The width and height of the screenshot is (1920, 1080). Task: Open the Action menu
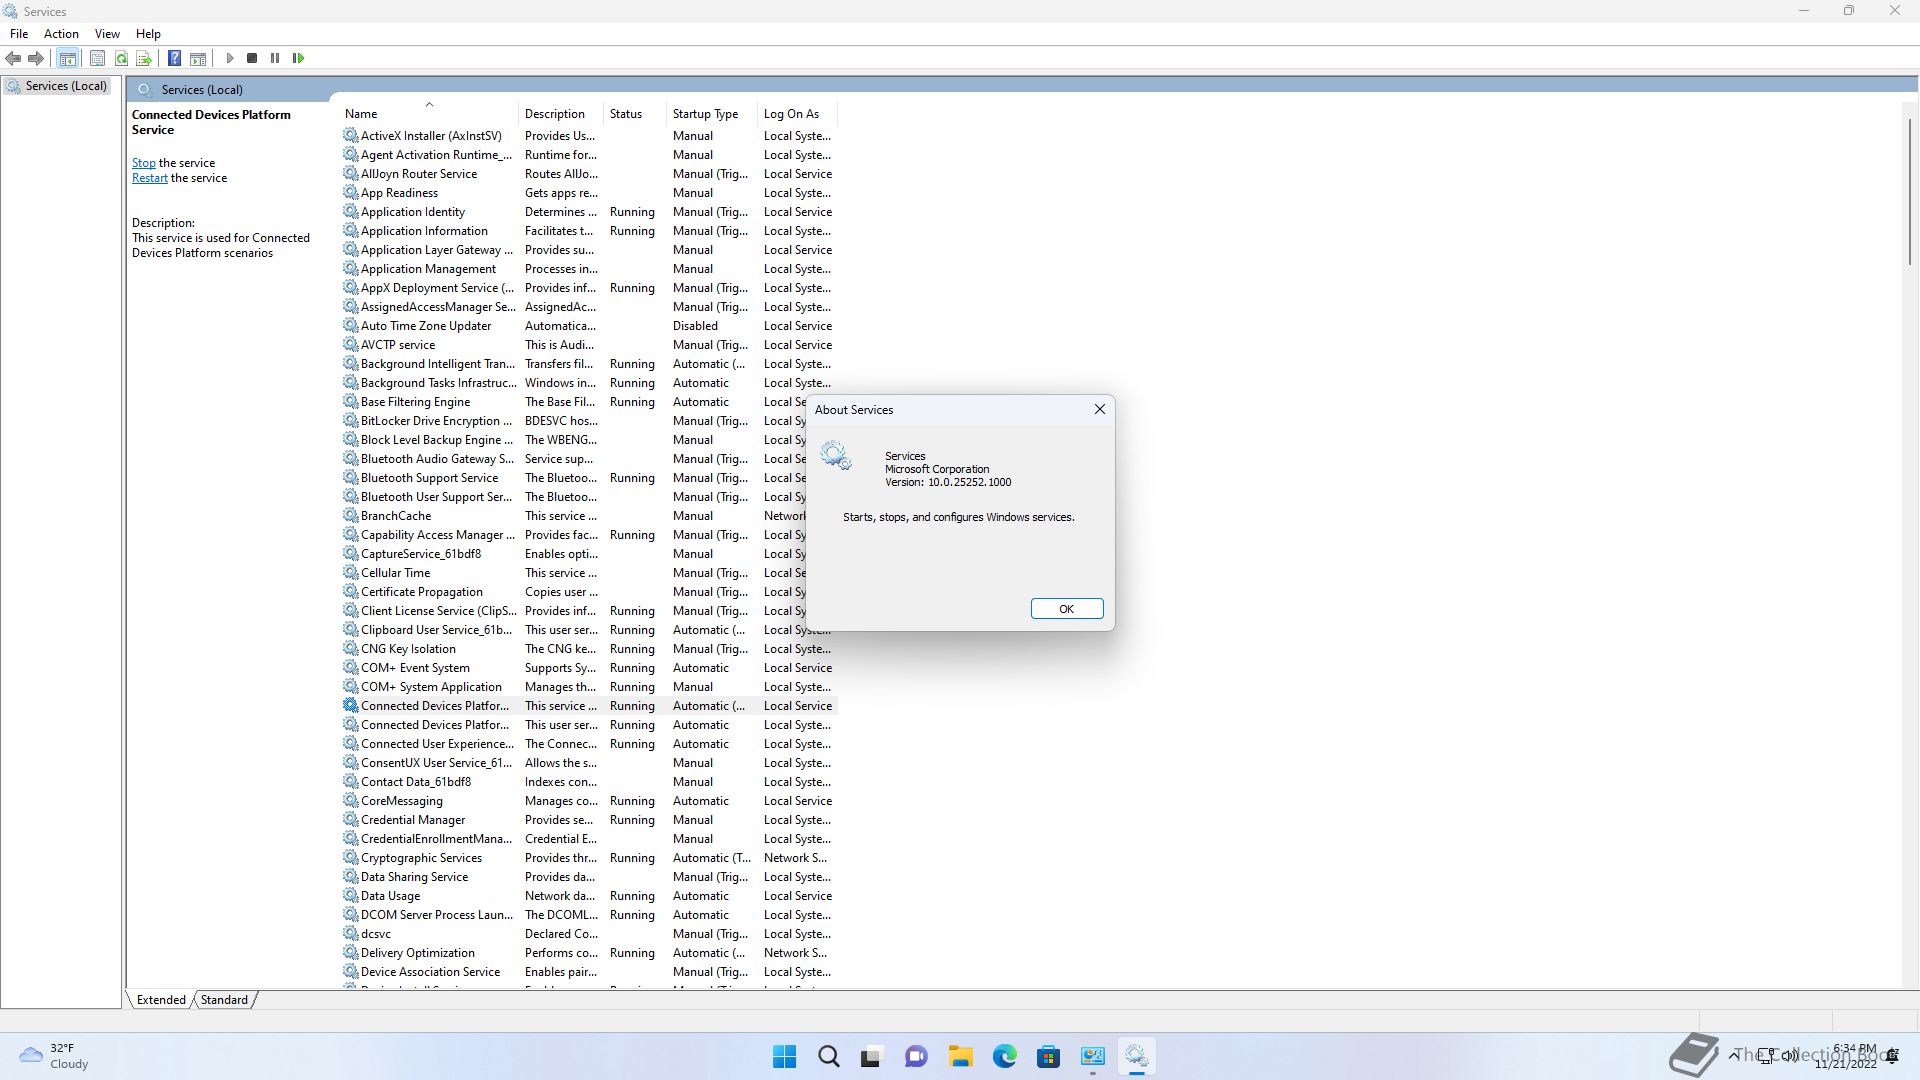tap(61, 33)
